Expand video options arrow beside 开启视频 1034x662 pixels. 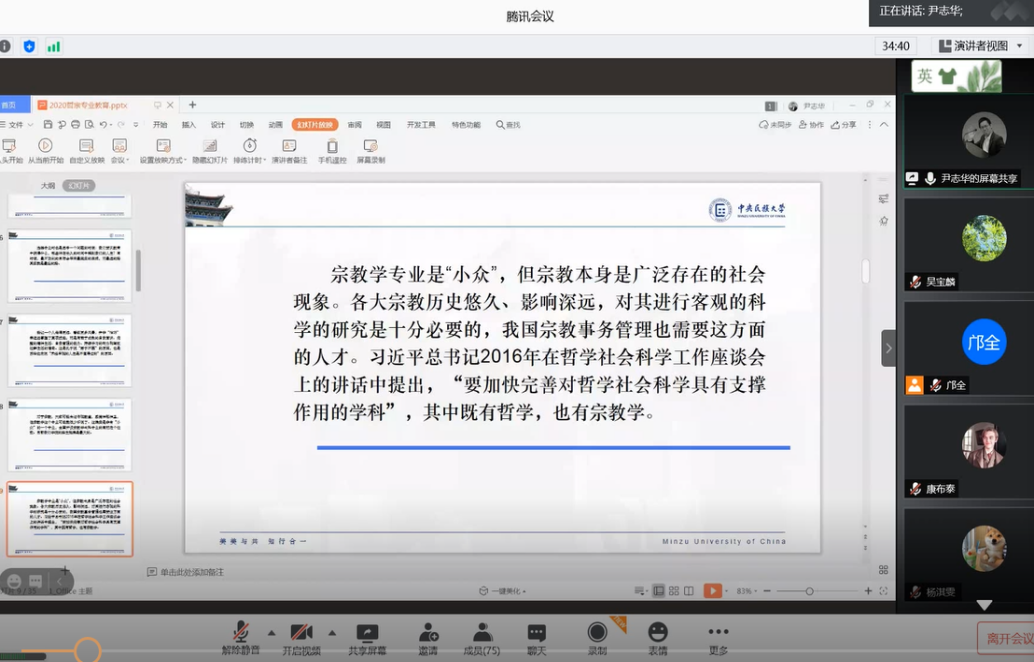pyautogui.click(x=332, y=632)
